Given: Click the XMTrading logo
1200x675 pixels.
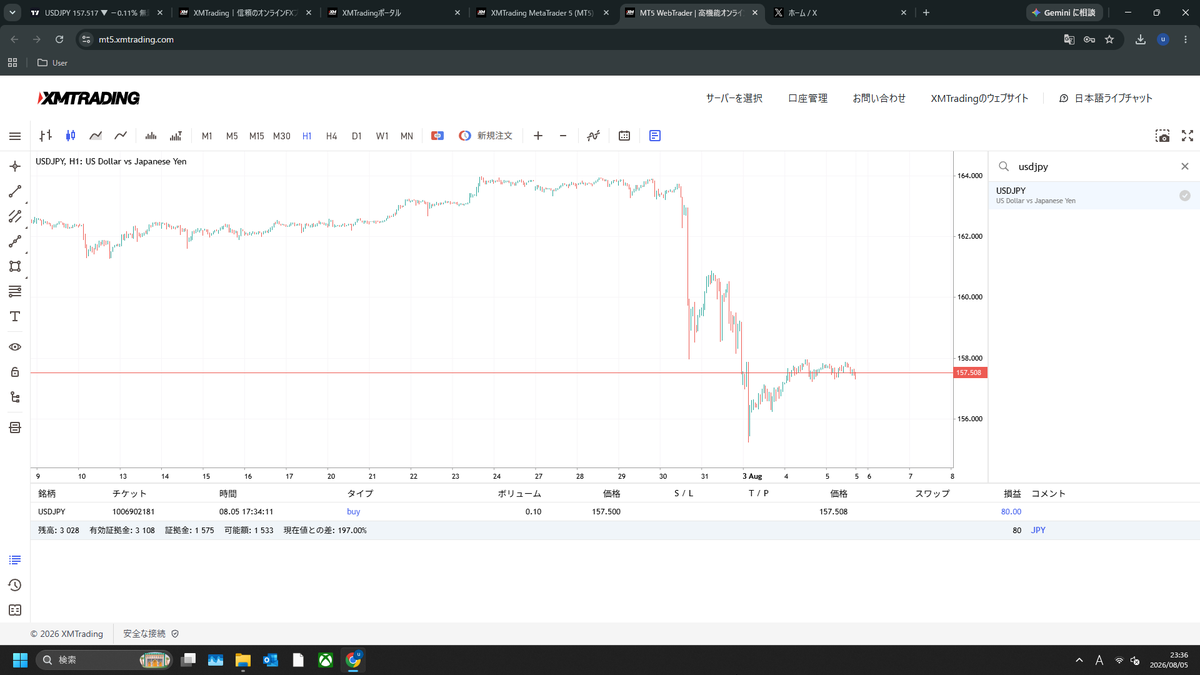Looking at the screenshot, I should coord(88,98).
